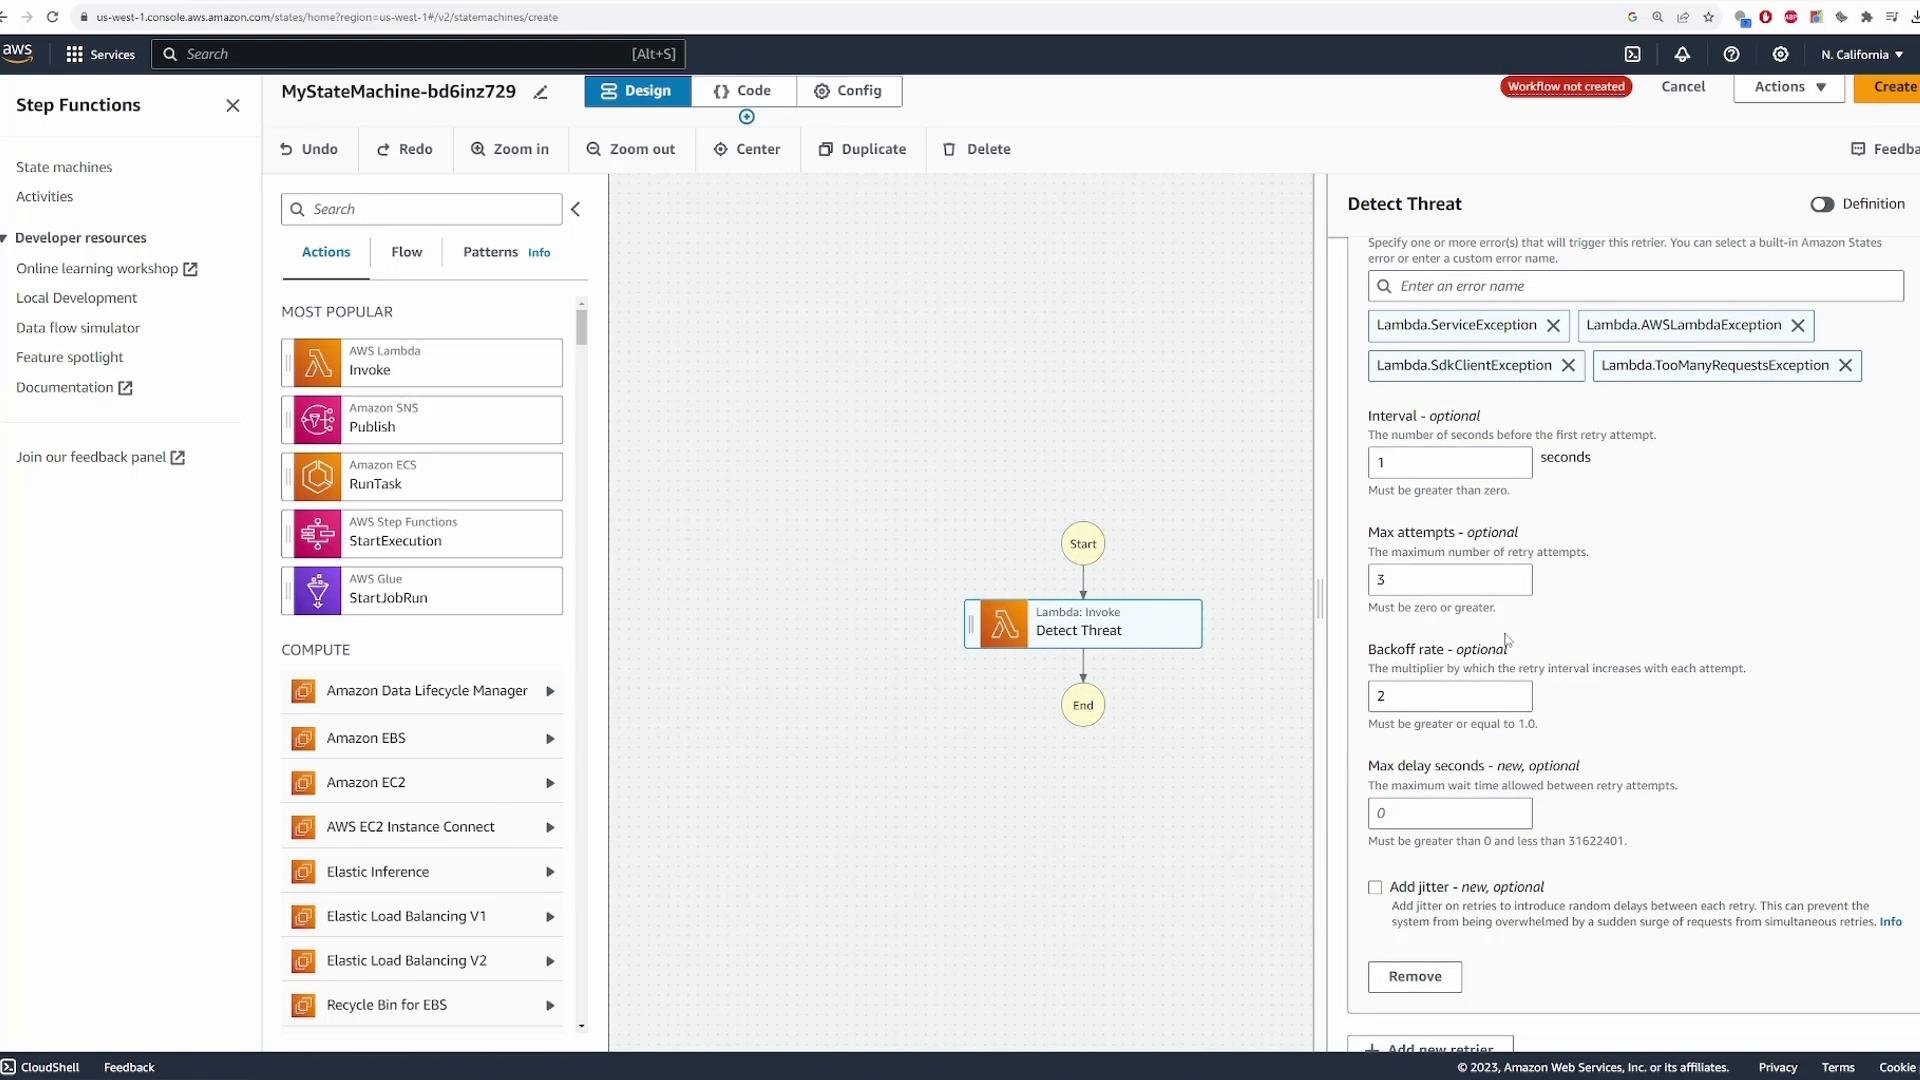The width and height of the screenshot is (1920, 1080).
Task: Collapse the states browser panel chevron
Action: click(576, 209)
